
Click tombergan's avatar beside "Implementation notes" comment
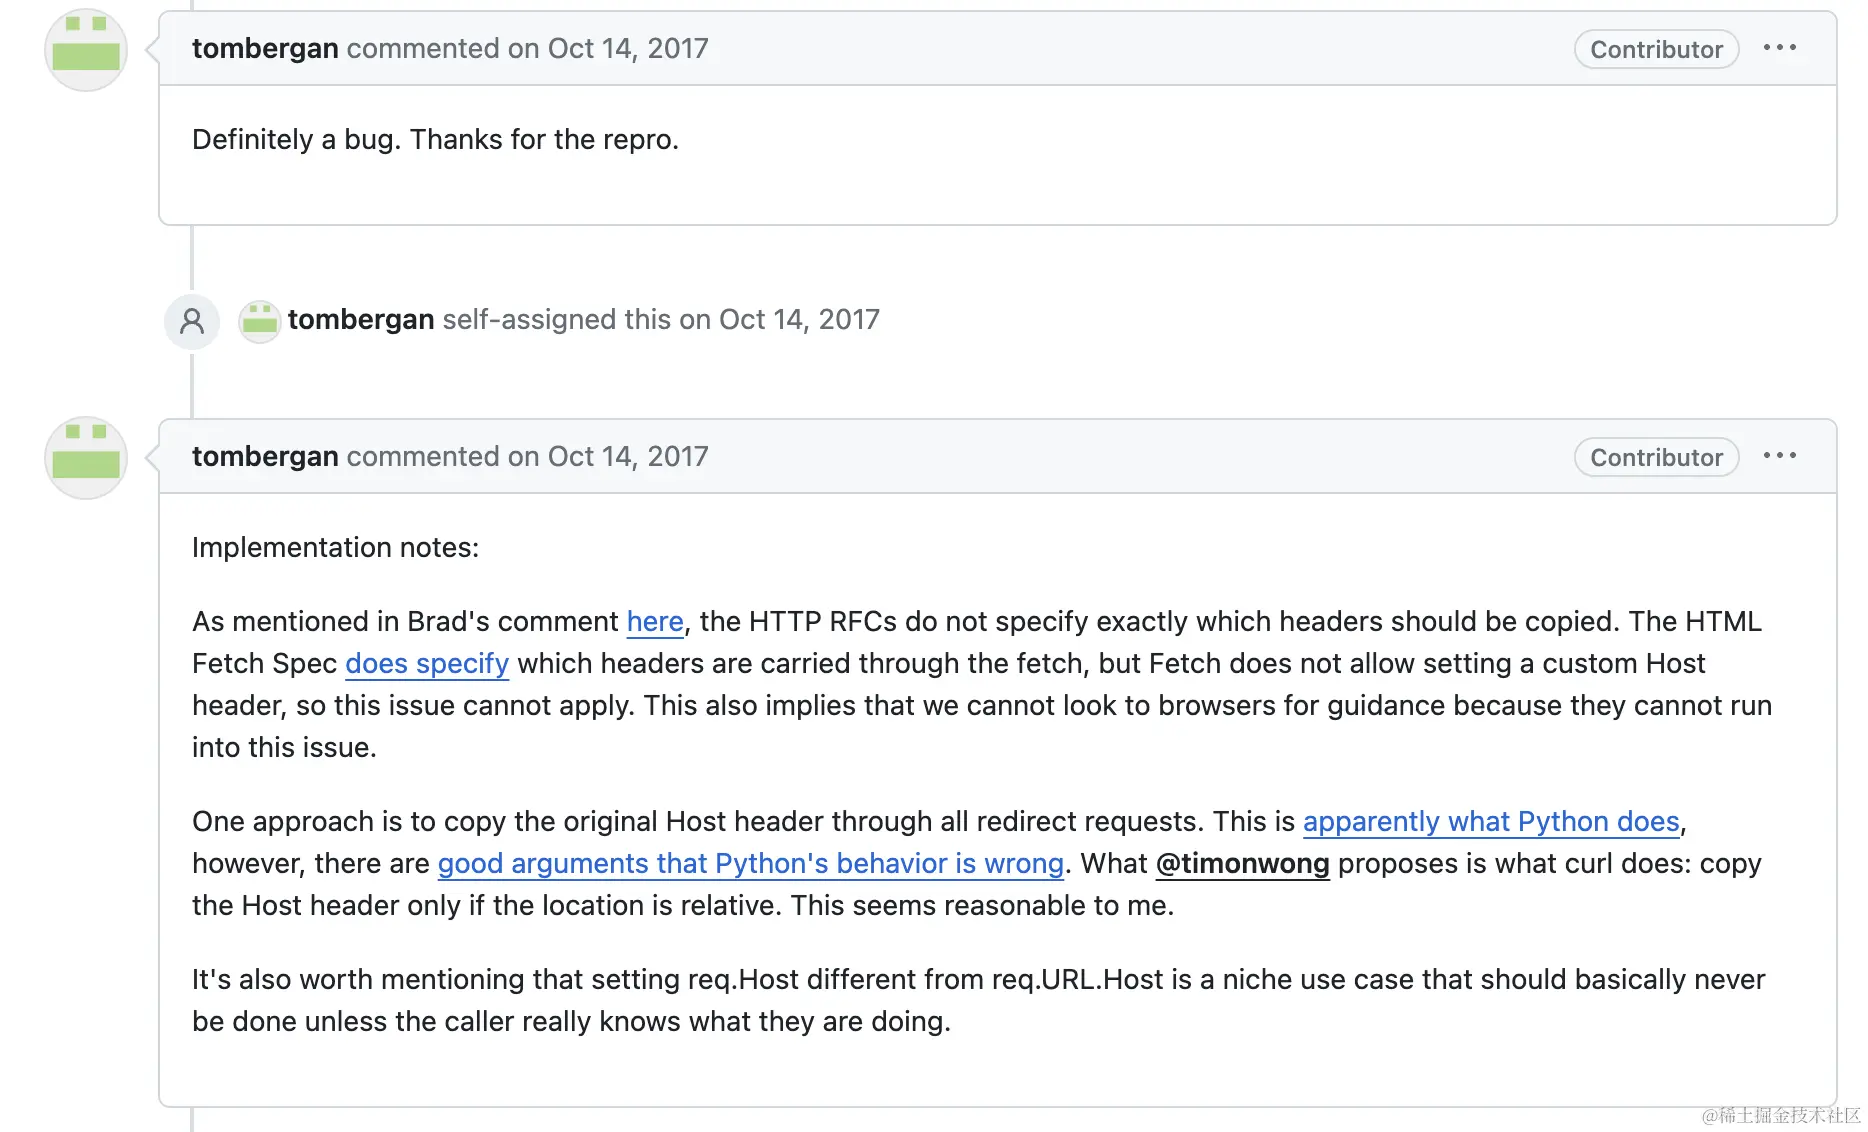point(86,458)
